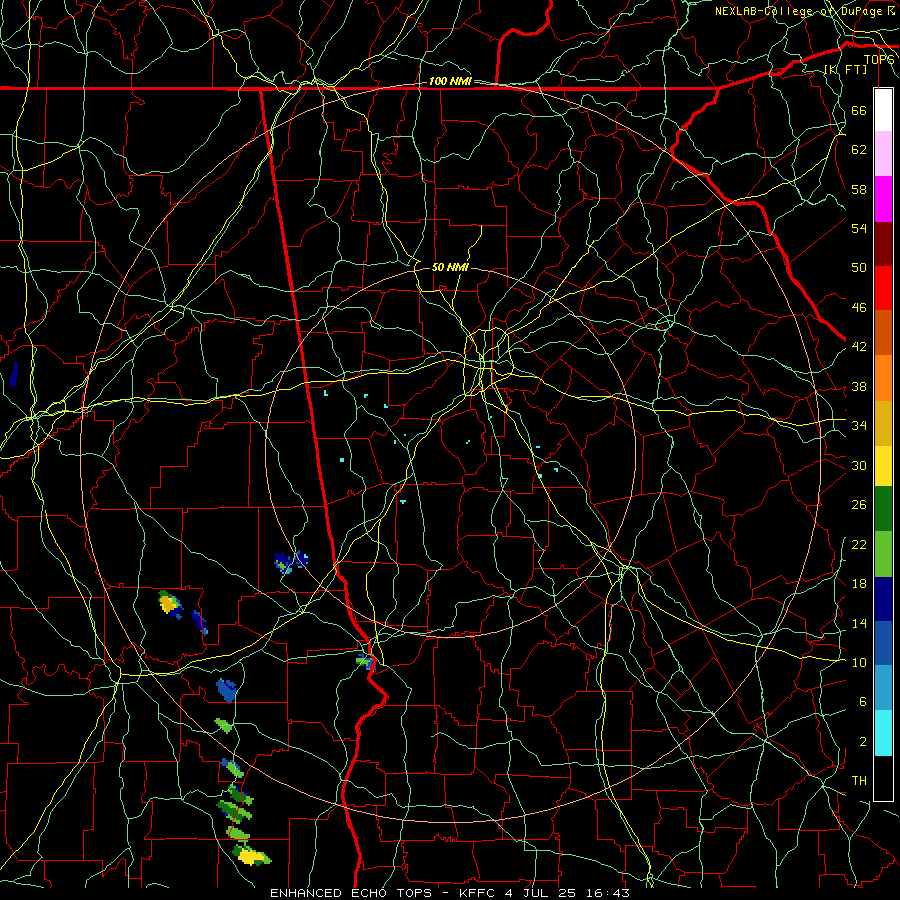
Task: Click the magenta legend swatch near 58
Action: (883, 199)
